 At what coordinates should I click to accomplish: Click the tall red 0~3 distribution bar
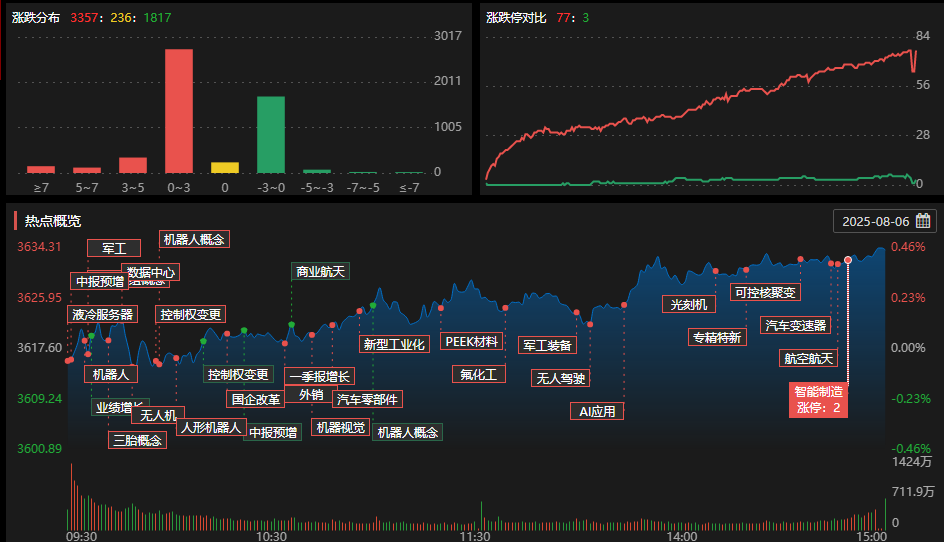179,111
